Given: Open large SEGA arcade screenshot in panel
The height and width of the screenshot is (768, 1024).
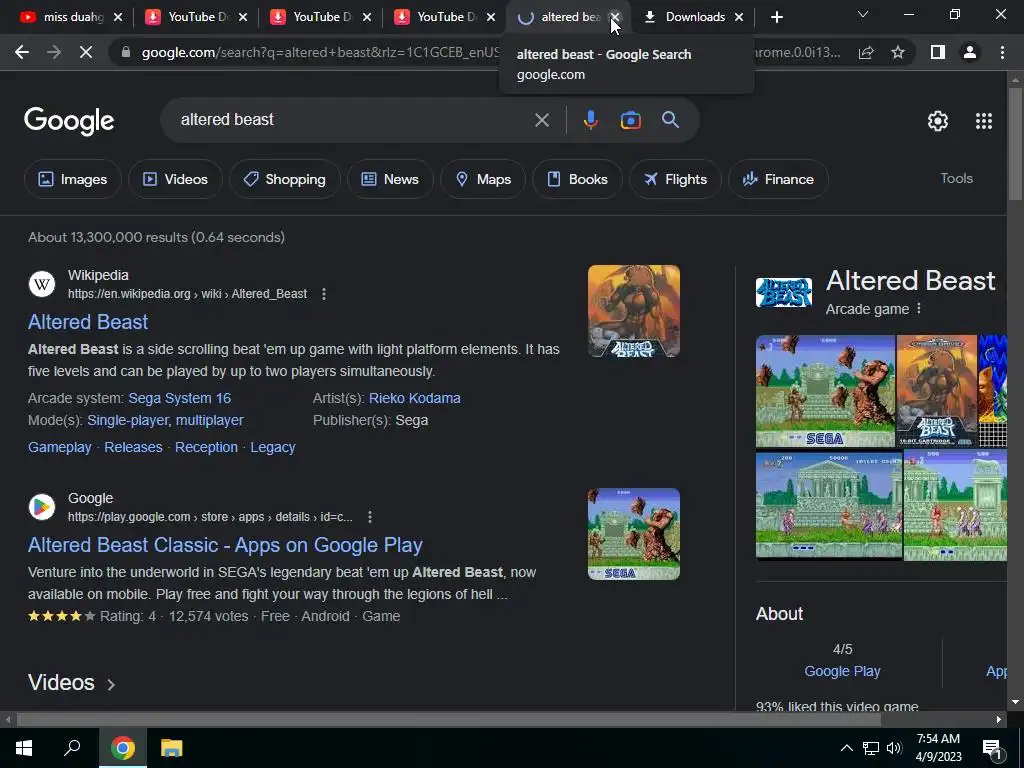Looking at the screenshot, I should click(825, 391).
